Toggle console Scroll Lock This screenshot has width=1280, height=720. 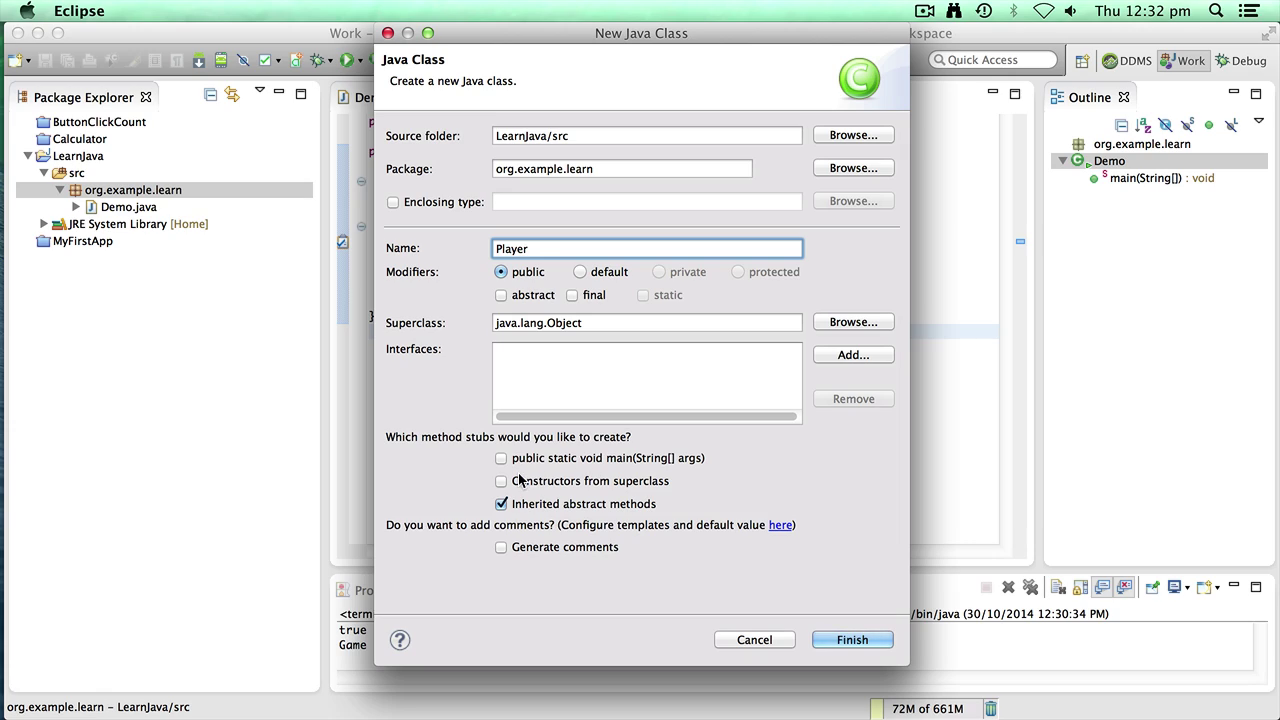point(1080,587)
